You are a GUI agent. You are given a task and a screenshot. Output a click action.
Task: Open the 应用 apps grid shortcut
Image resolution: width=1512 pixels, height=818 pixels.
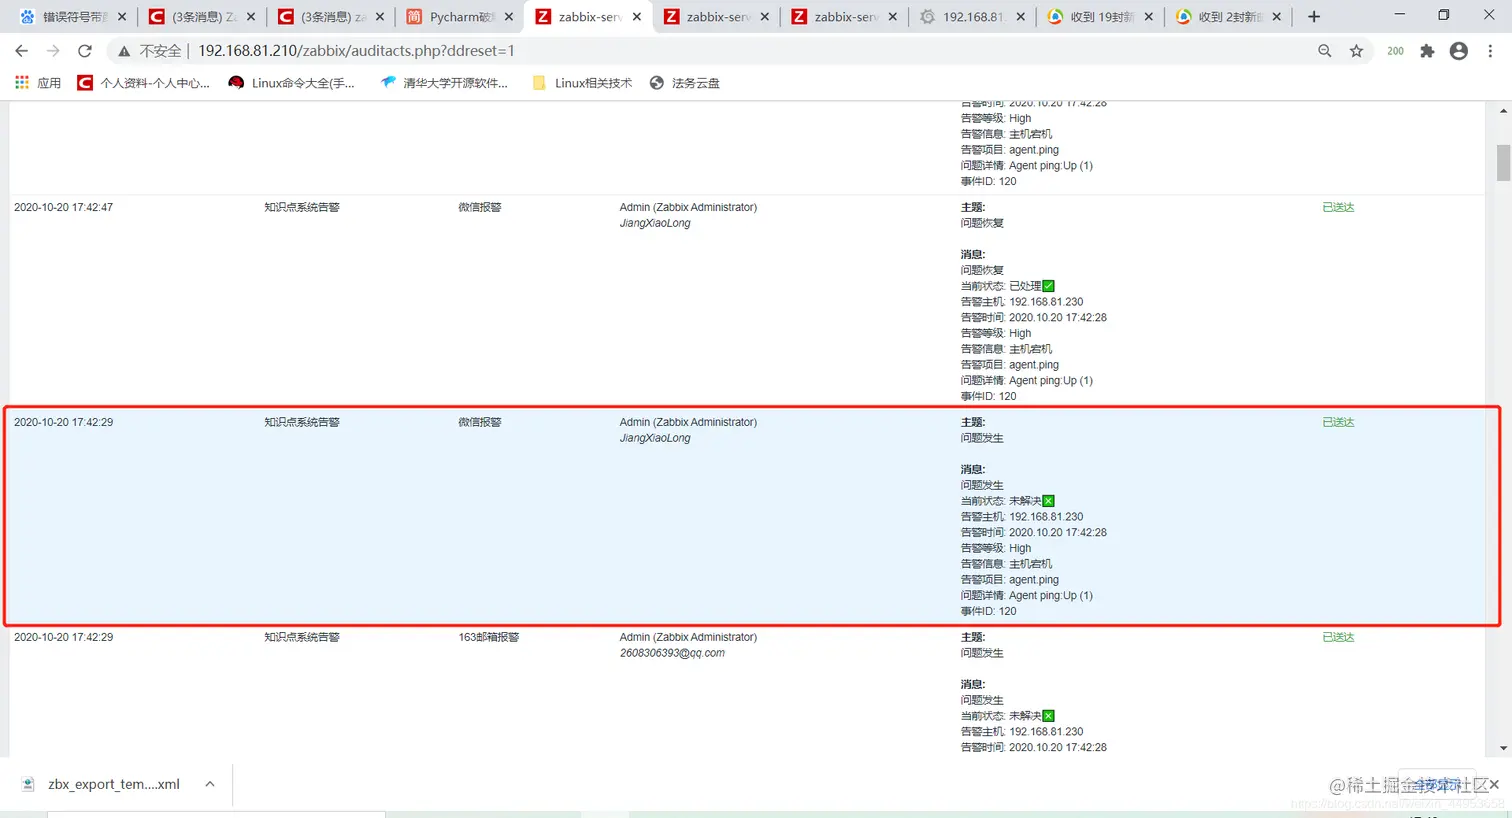click(38, 83)
